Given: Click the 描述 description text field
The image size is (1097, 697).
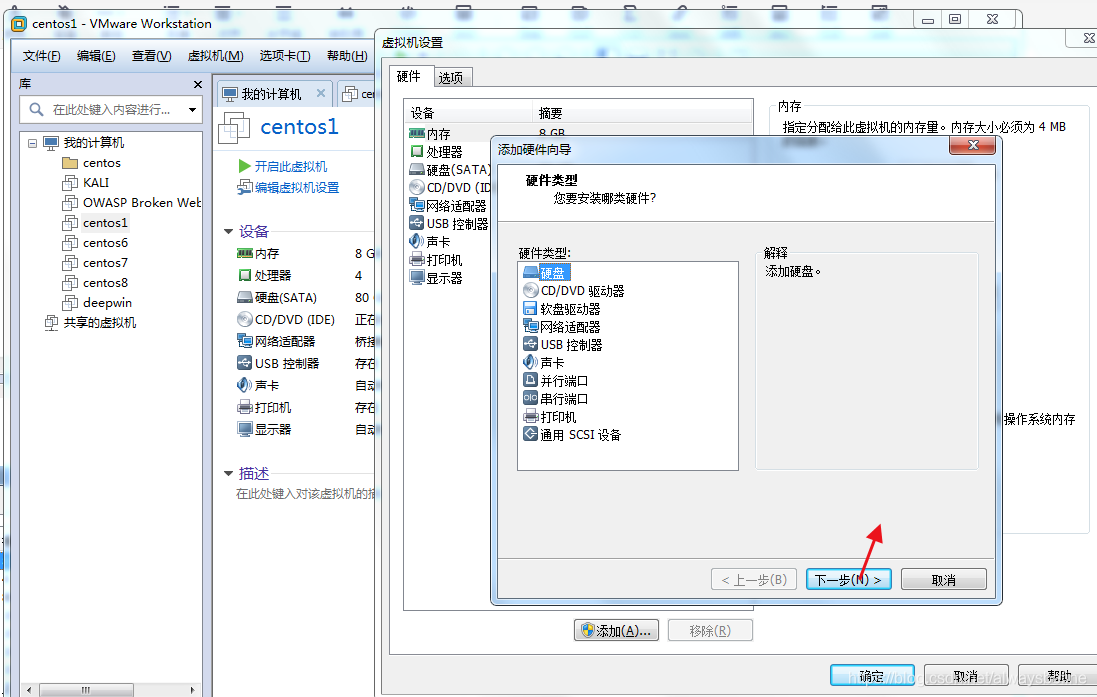Looking at the screenshot, I should [x=305, y=494].
